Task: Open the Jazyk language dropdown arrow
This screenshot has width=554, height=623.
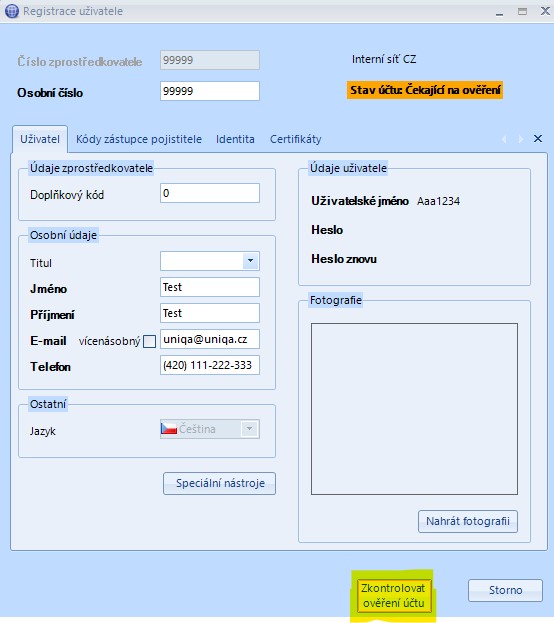Action: 250,429
